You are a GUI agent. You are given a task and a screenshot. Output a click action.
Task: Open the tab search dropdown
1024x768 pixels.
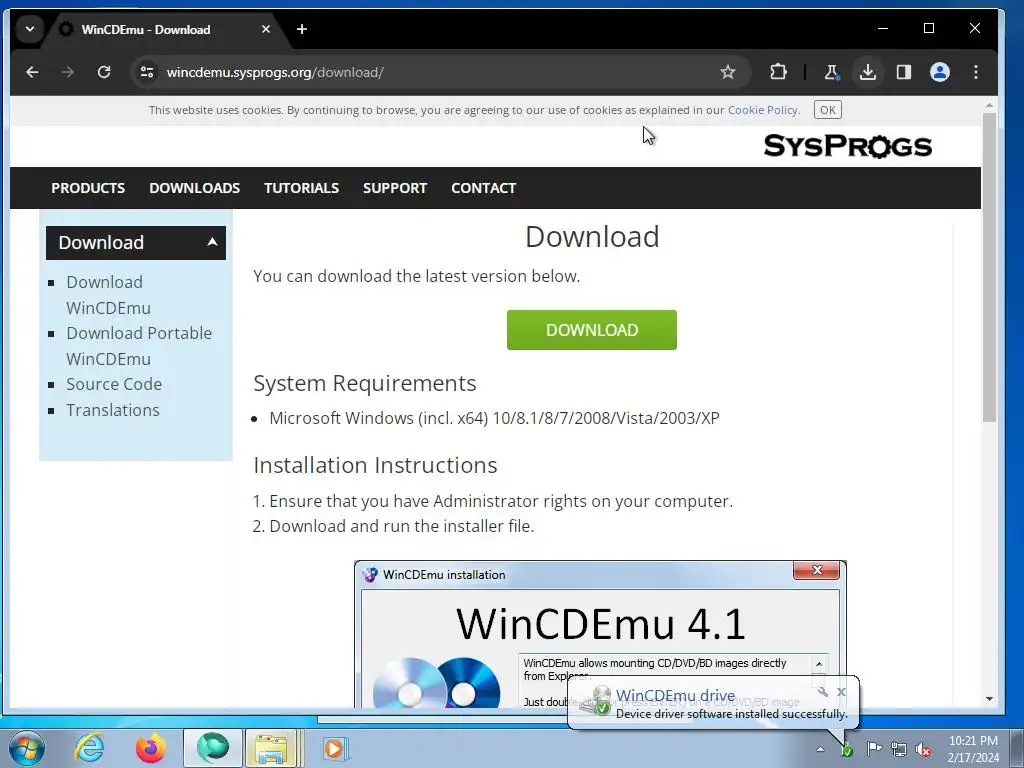pyautogui.click(x=29, y=29)
